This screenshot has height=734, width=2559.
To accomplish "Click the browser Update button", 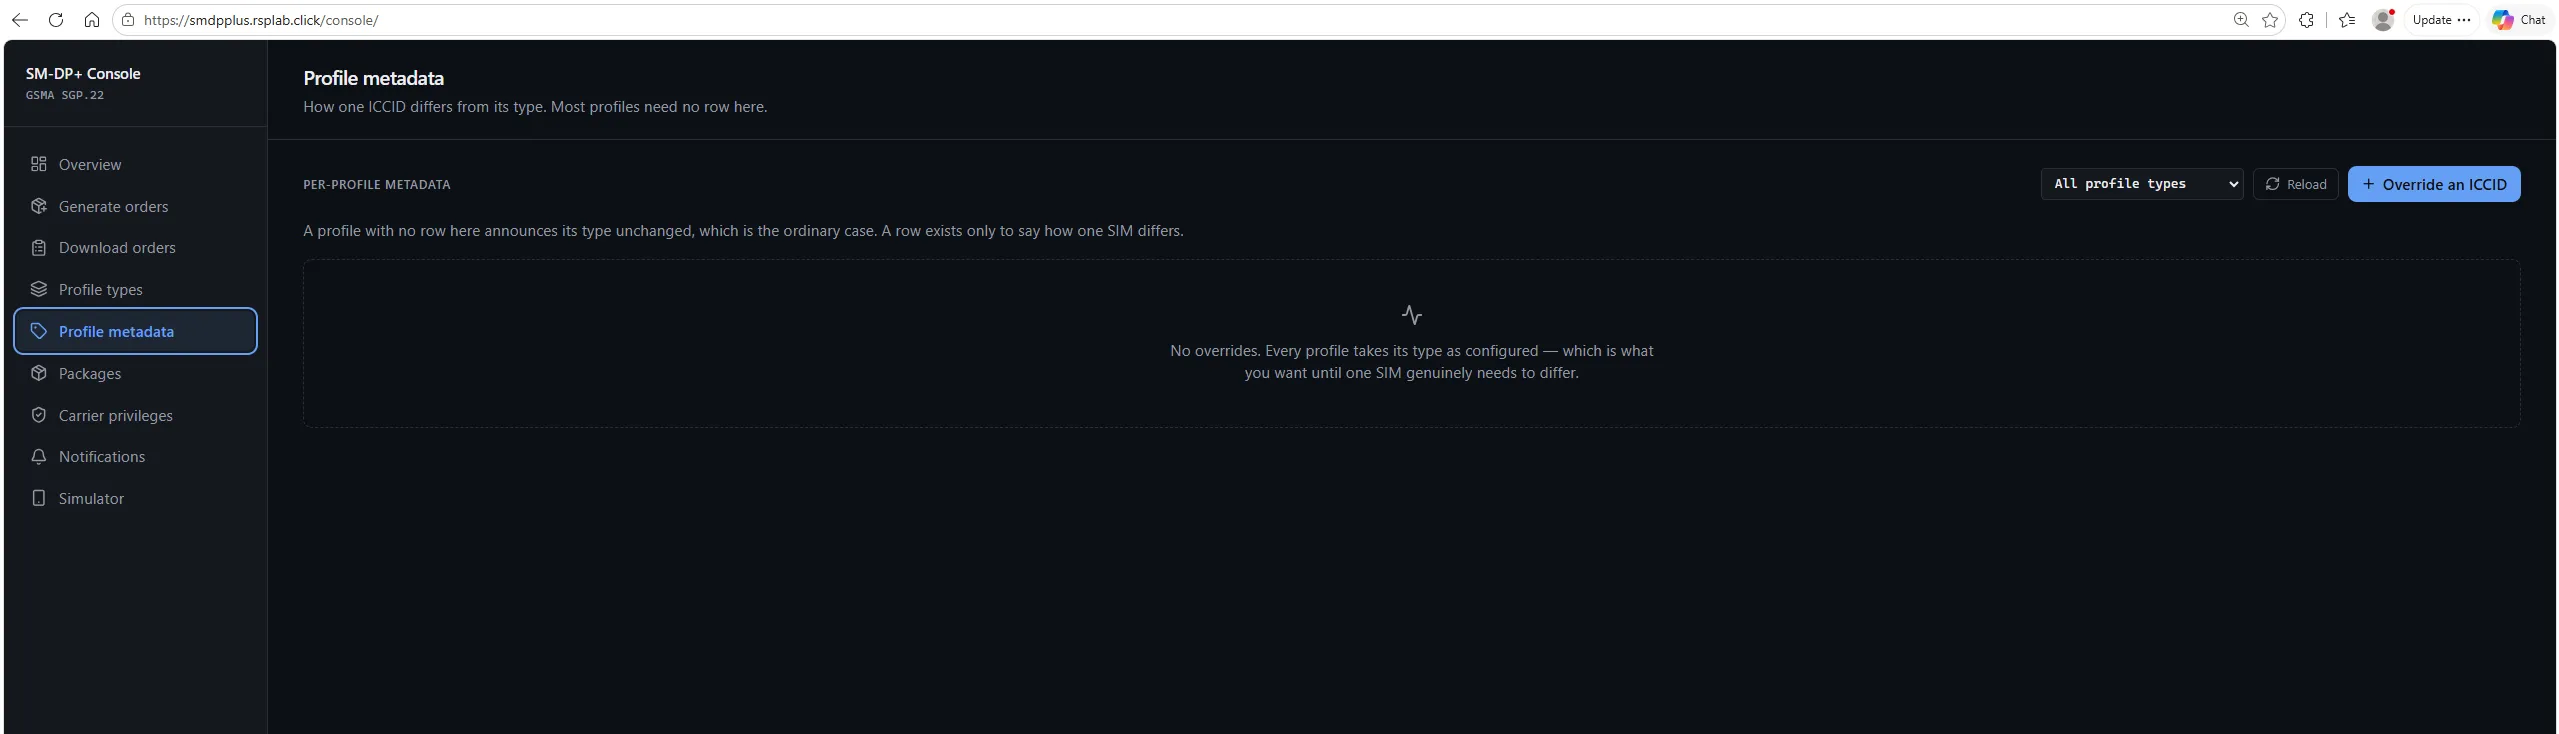I will [x=2441, y=20].
